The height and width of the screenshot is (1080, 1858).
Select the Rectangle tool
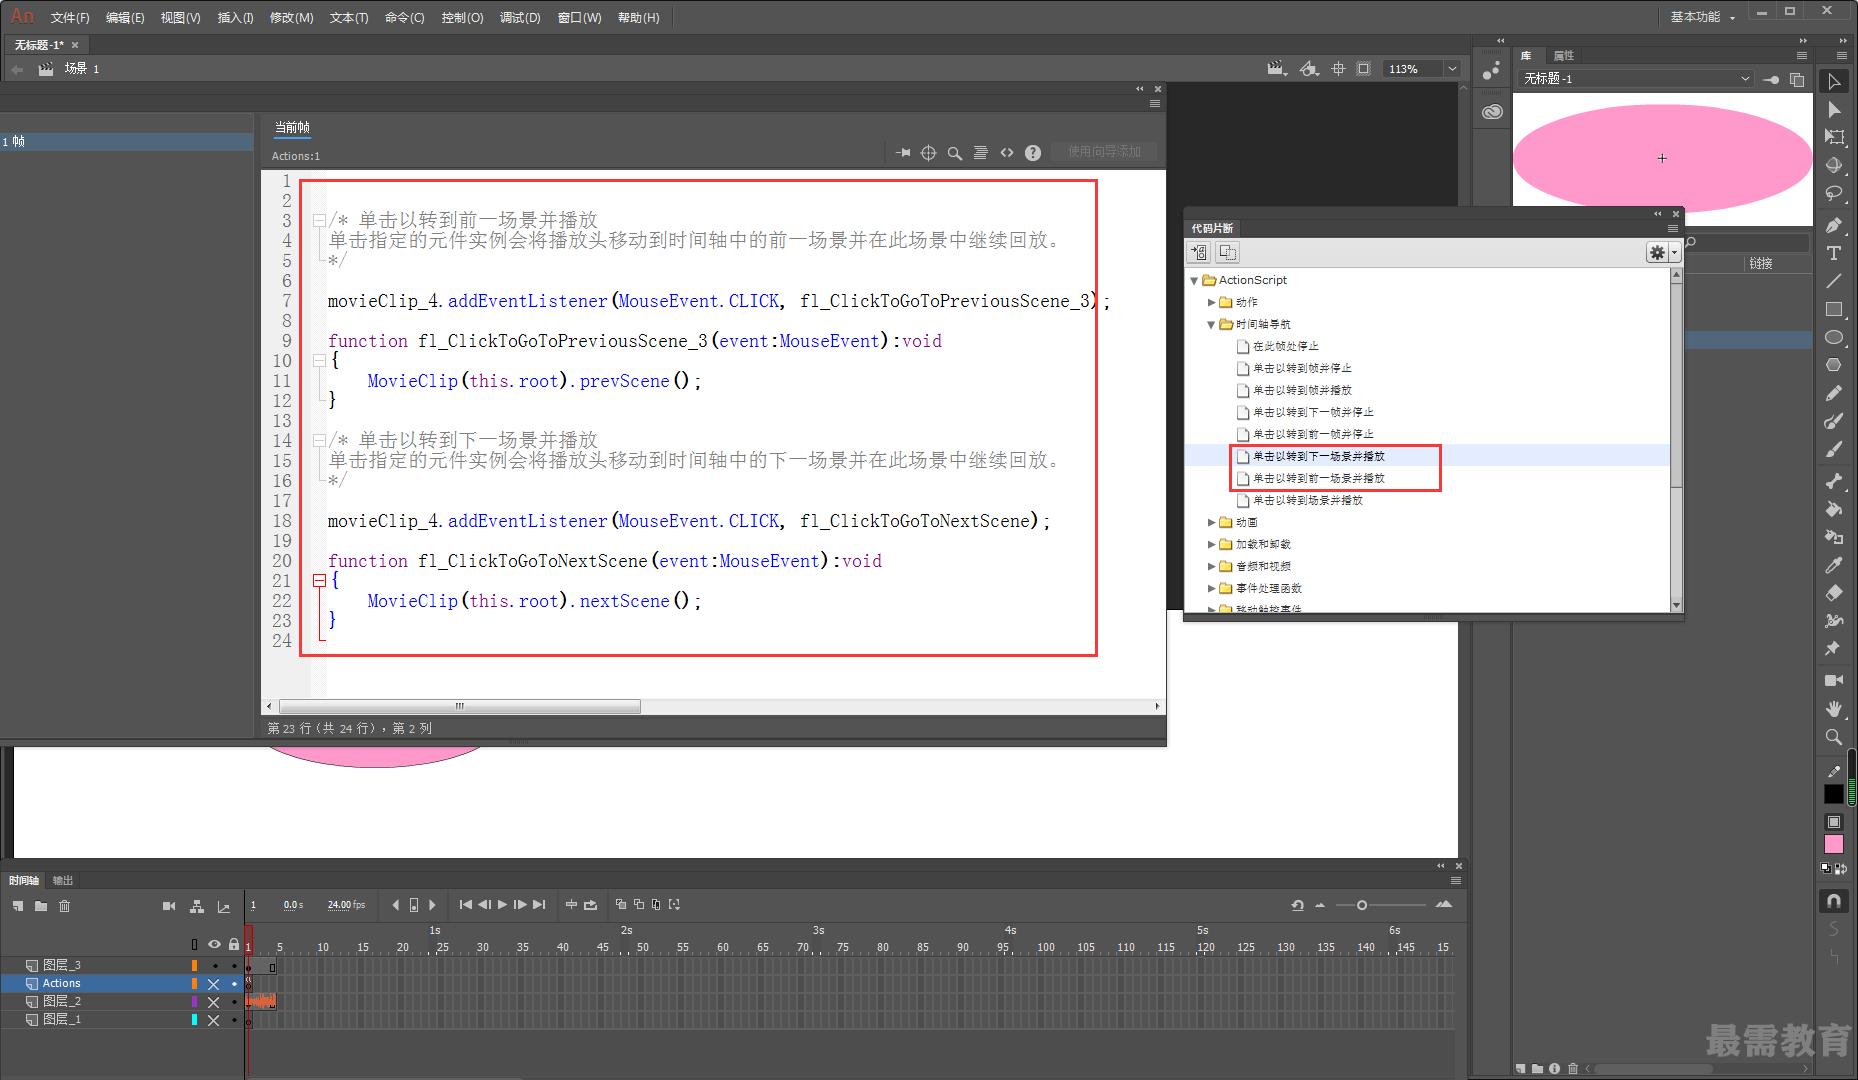pos(1834,310)
